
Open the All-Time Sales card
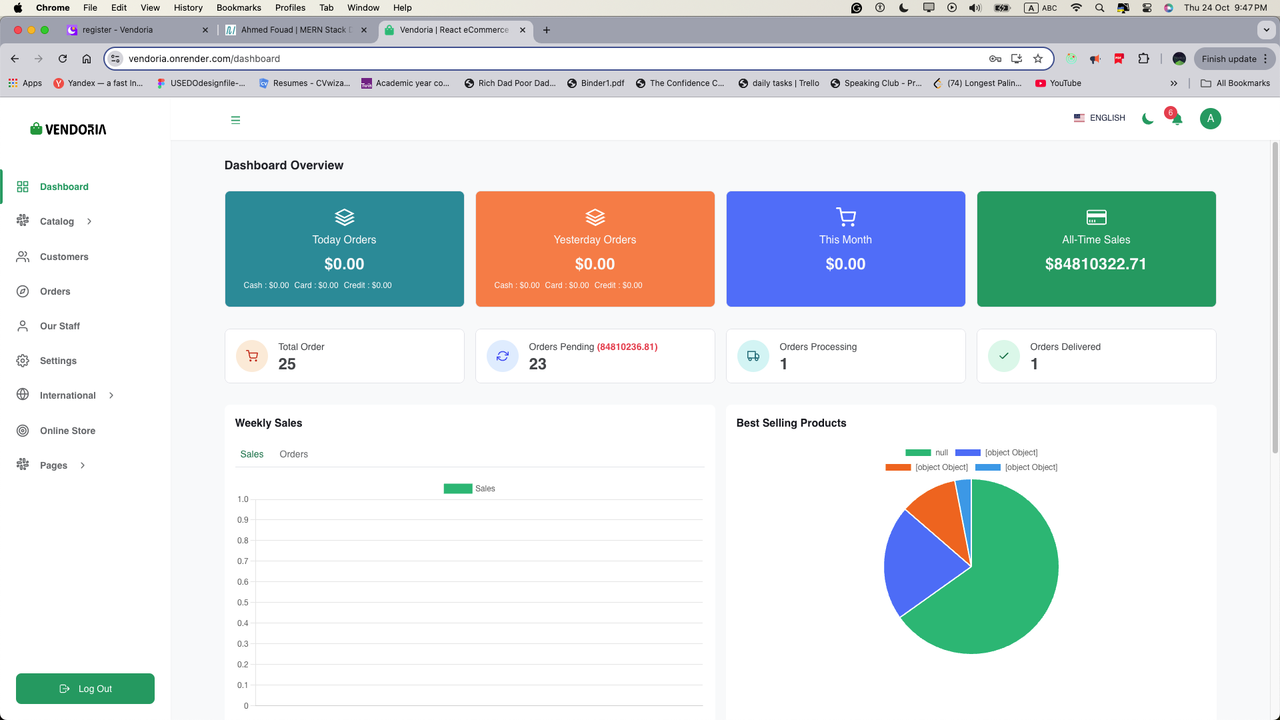click(1096, 249)
